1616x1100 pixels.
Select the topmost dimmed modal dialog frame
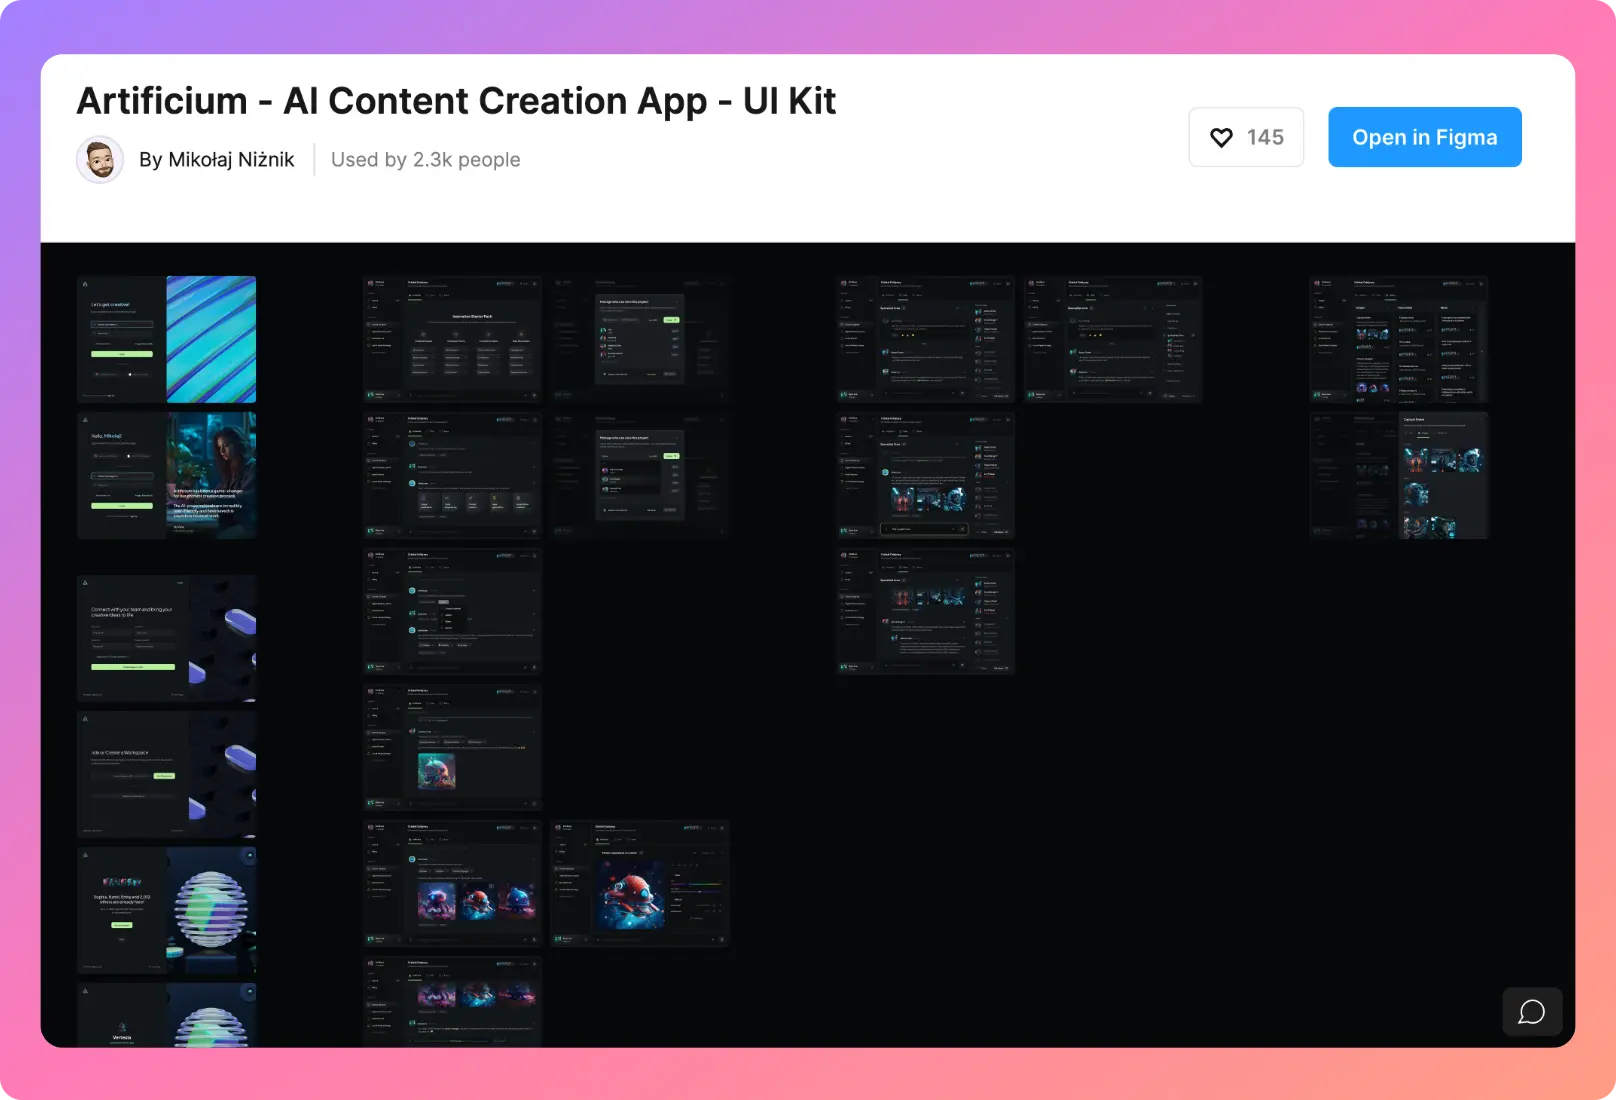tap(640, 339)
